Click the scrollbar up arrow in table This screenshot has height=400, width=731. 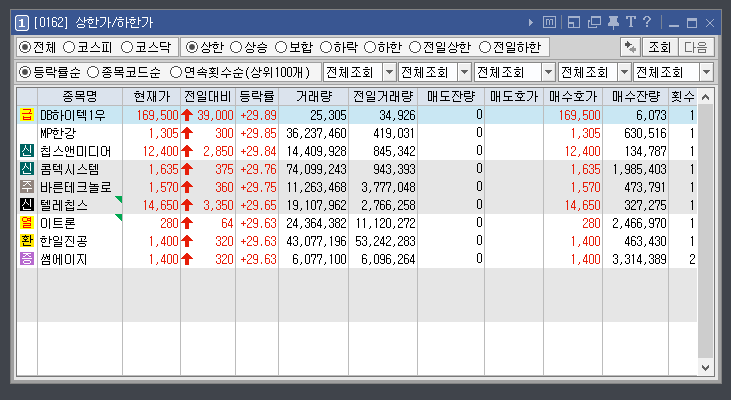pyautogui.click(x=705, y=97)
